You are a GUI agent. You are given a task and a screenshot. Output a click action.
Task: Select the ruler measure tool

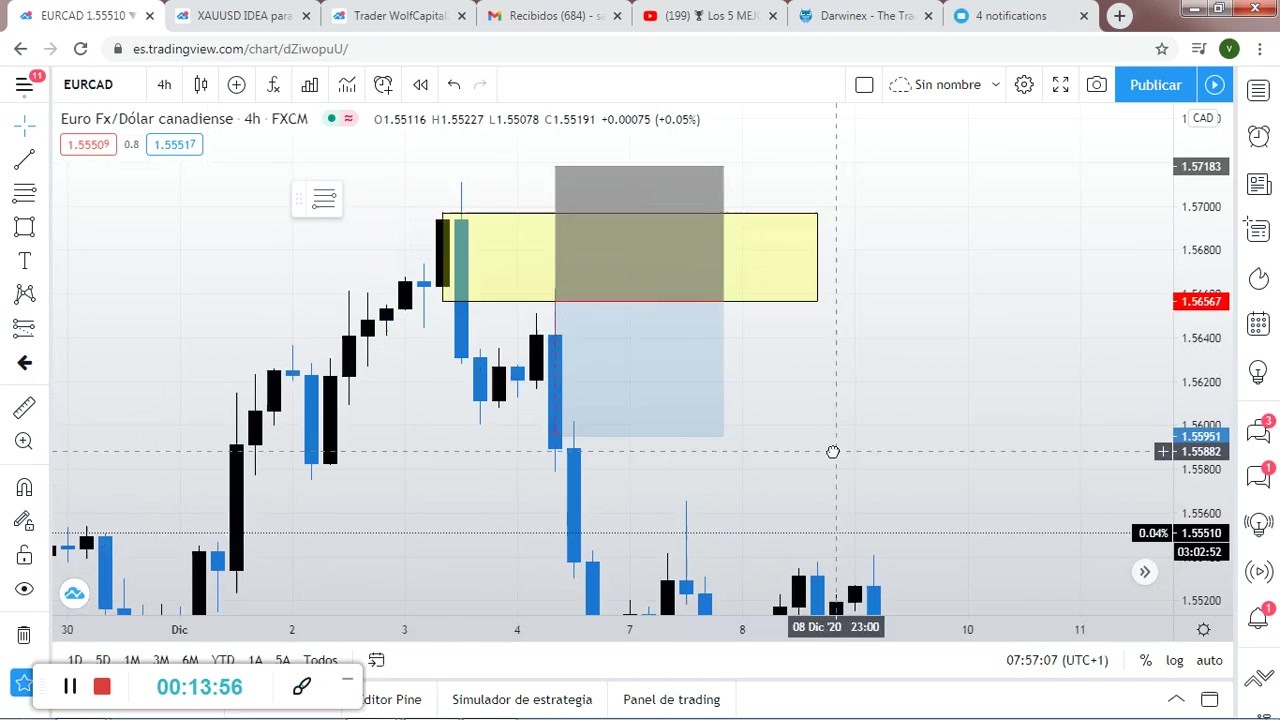pos(25,407)
